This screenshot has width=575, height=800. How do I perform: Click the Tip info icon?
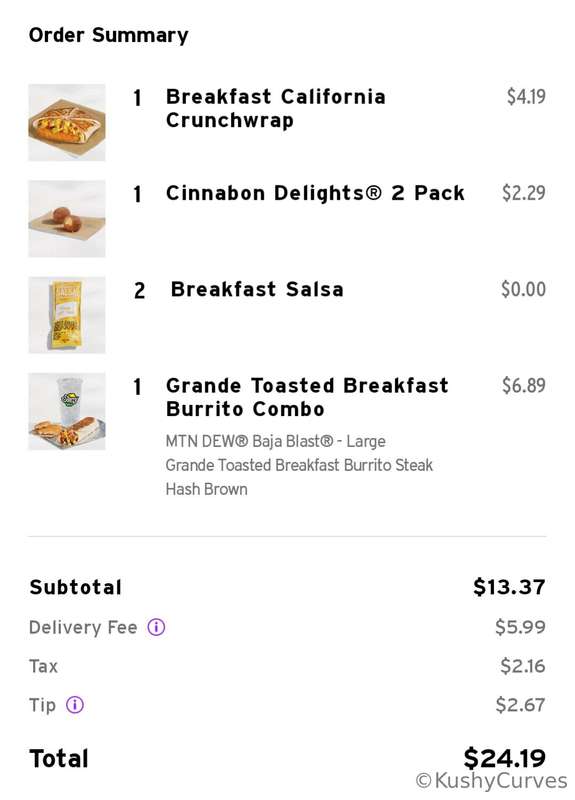point(74,705)
